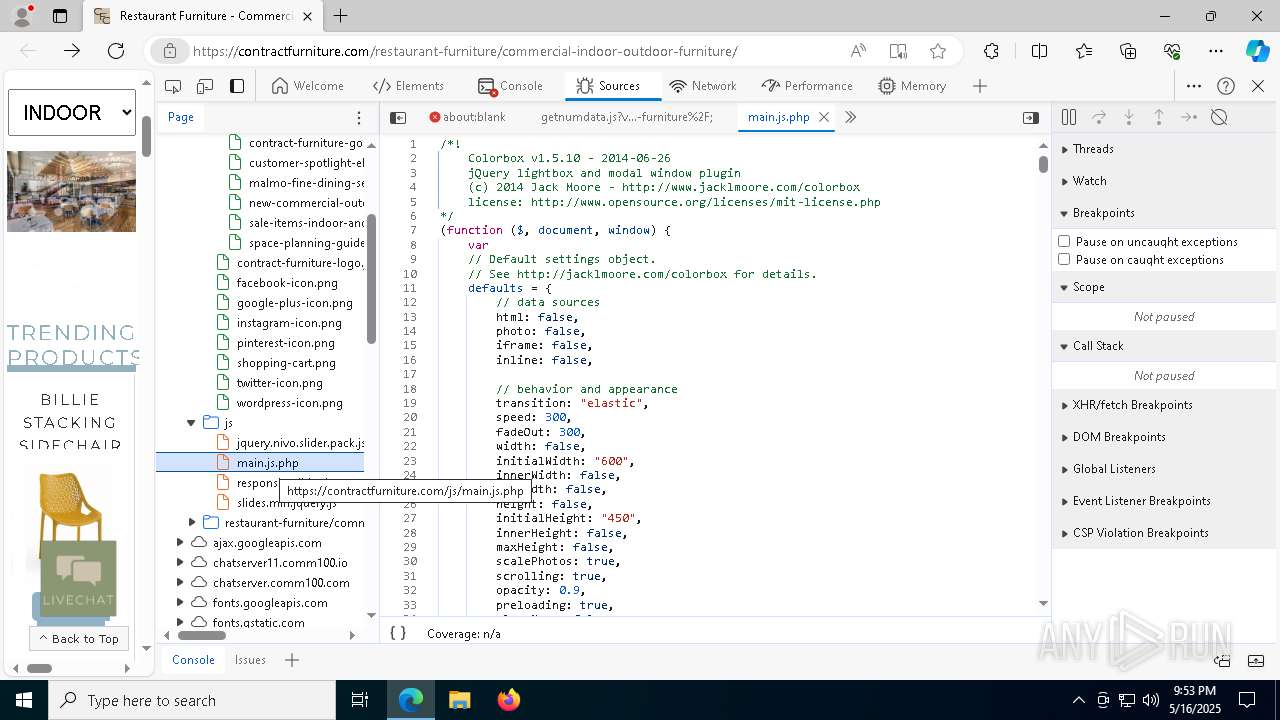Screen dimensions: 1280x720
Task: Open DevTools help icon
Action: [1226, 86]
